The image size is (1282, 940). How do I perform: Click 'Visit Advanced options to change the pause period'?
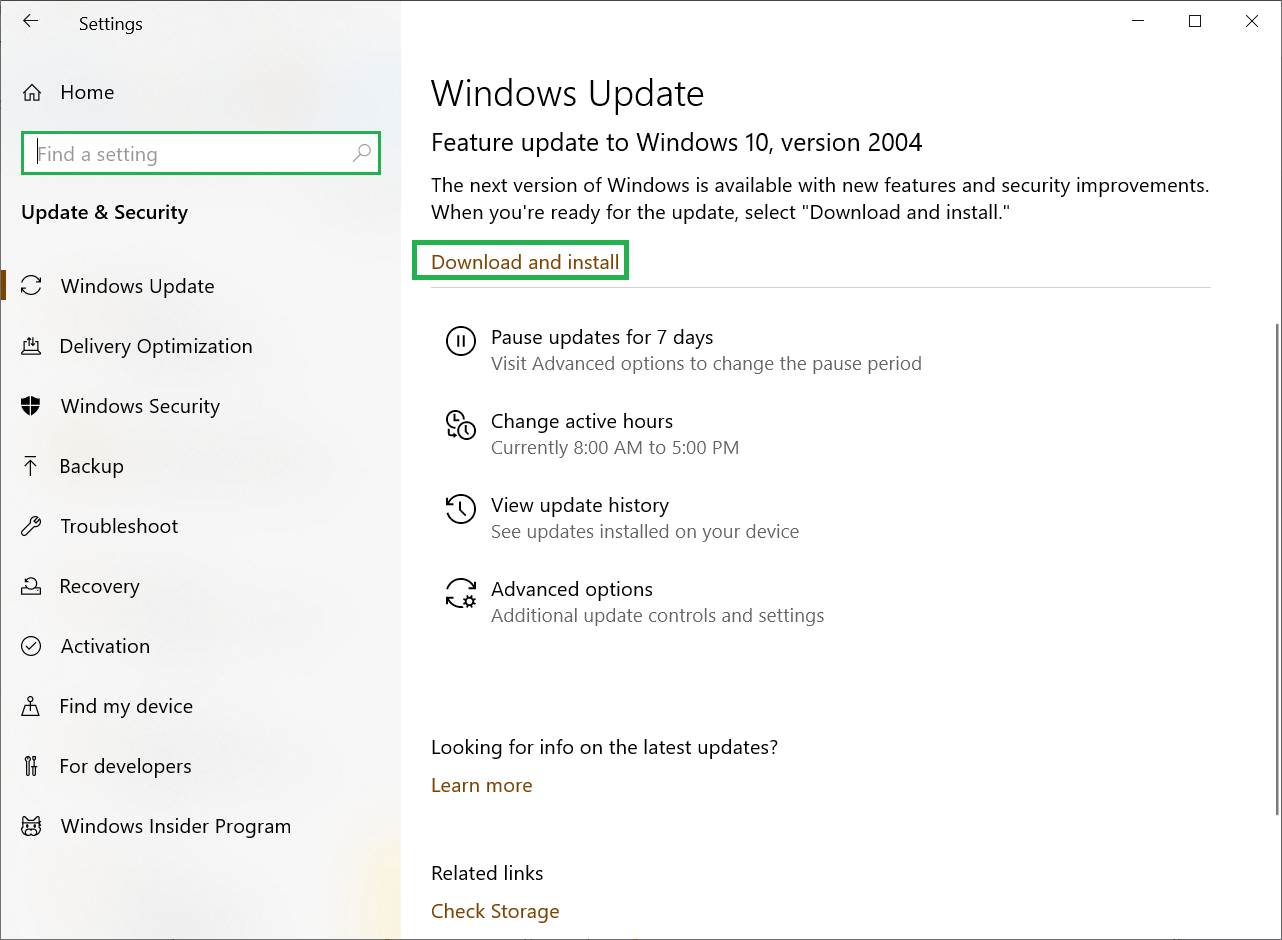(706, 363)
